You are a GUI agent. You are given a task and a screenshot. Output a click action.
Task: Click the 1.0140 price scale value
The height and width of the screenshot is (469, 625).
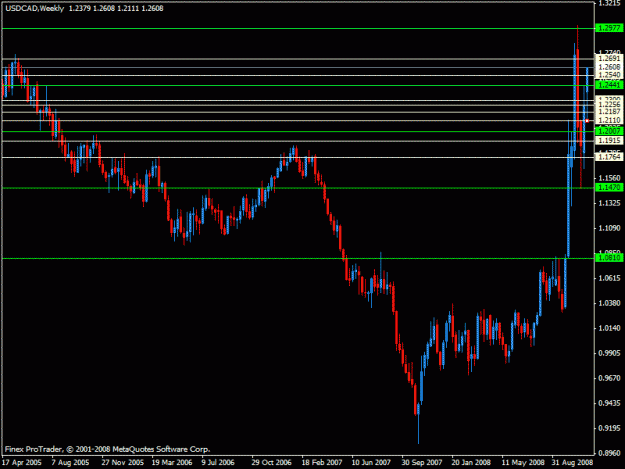point(610,328)
